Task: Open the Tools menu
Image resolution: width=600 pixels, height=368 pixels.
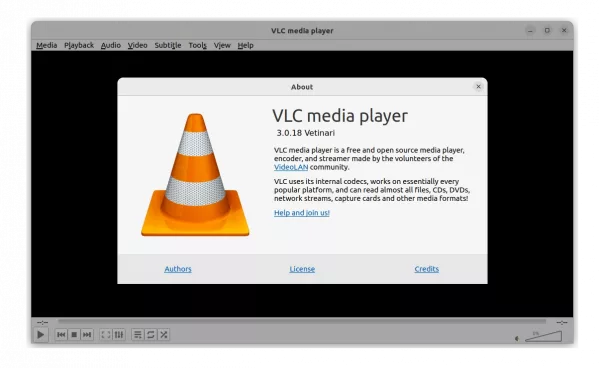Action: [197, 46]
